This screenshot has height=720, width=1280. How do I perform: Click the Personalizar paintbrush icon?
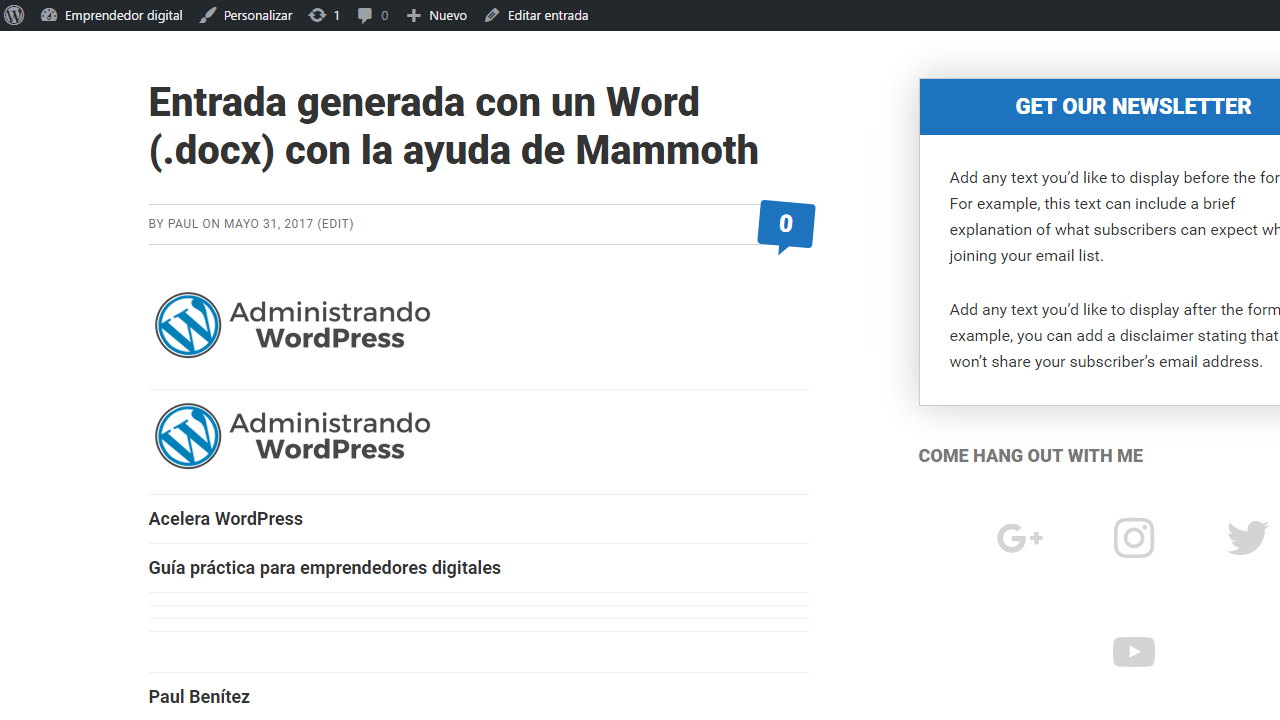tap(208, 15)
